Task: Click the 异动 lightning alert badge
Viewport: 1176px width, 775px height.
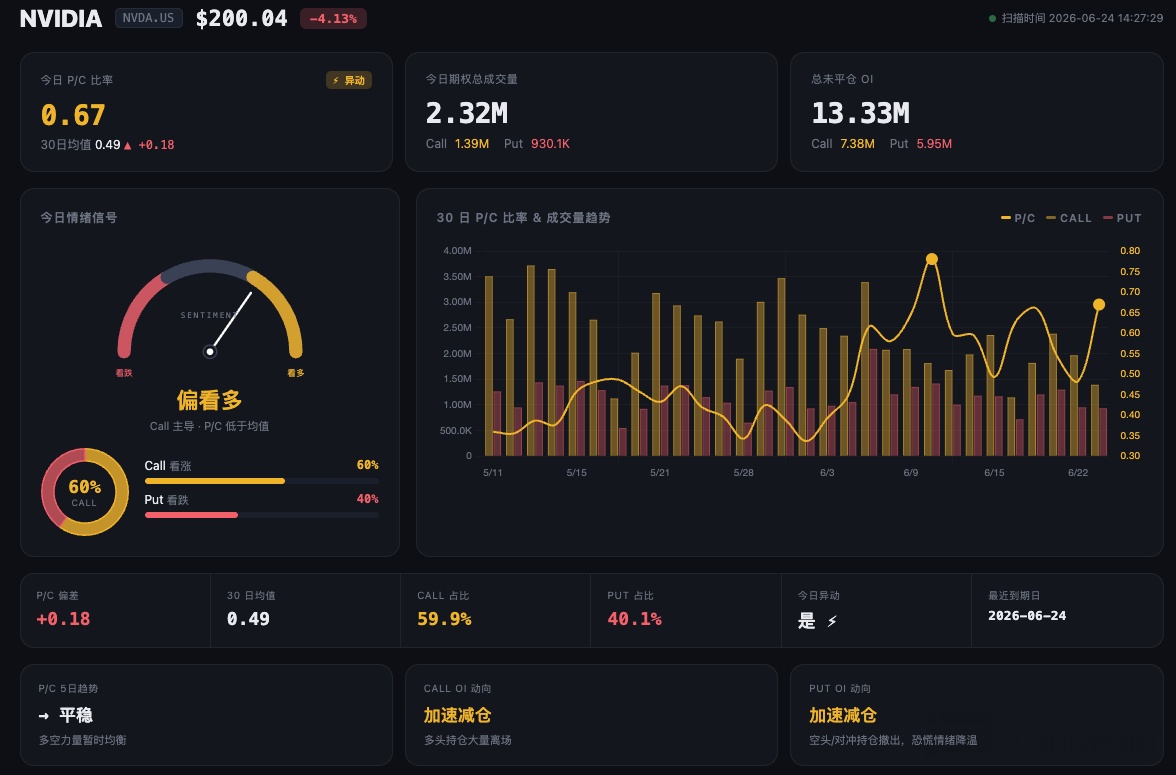Action: pyautogui.click(x=349, y=80)
